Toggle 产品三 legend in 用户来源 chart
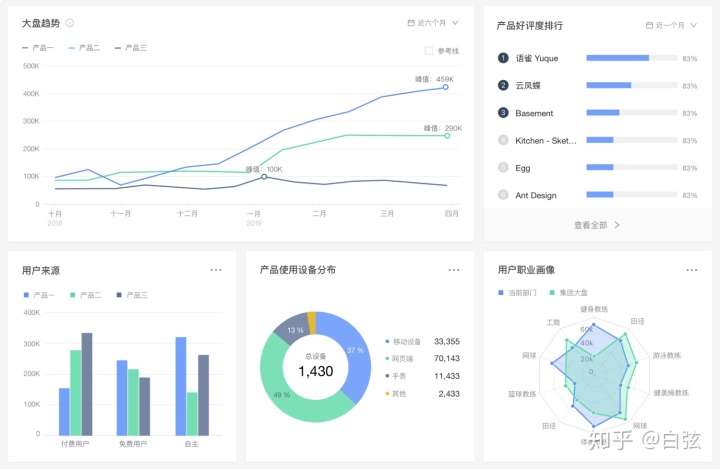This screenshot has height=469, width=720. click(x=132, y=295)
